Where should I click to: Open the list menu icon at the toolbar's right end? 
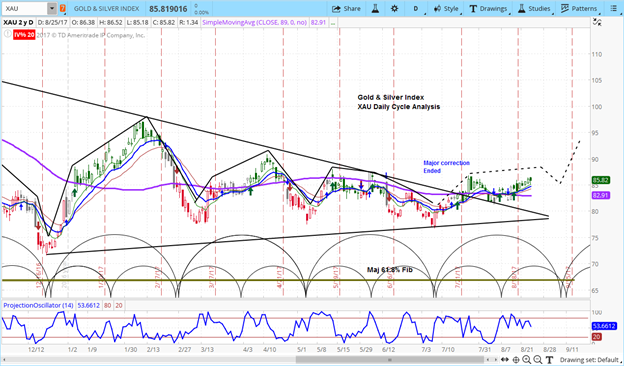pos(613,8)
